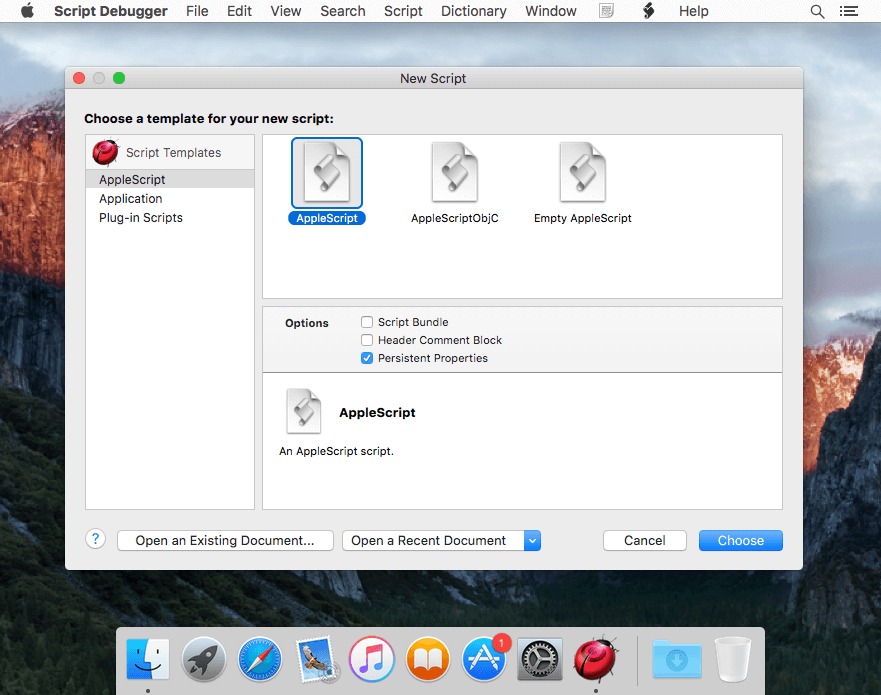Screen dimensions: 881x695
Task: Check the Header Comment Block option
Action: tap(368, 340)
